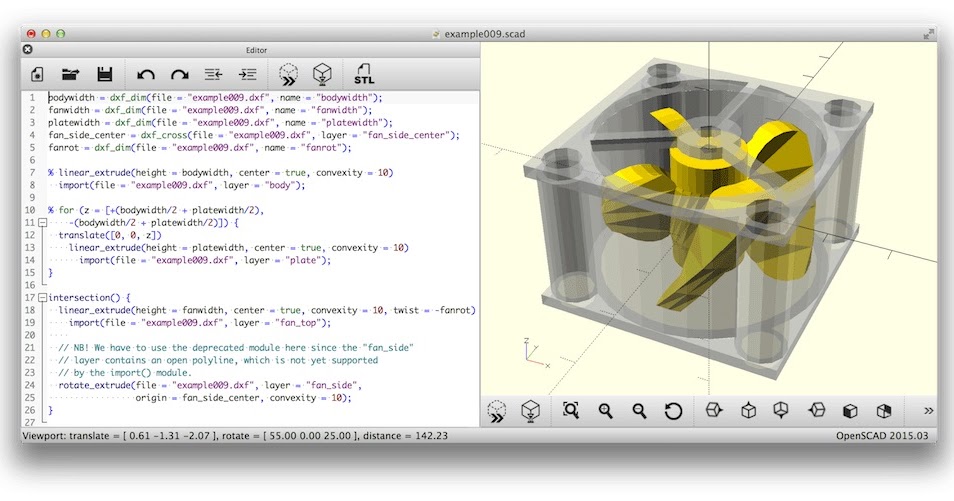Collapse the intersection() fold at line 17

[43, 298]
